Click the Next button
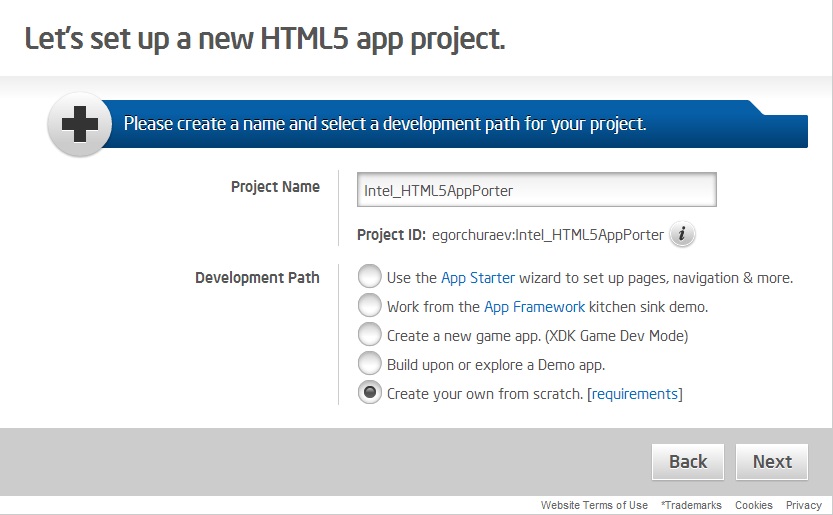This screenshot has height=515, width=833. [772, 461]
